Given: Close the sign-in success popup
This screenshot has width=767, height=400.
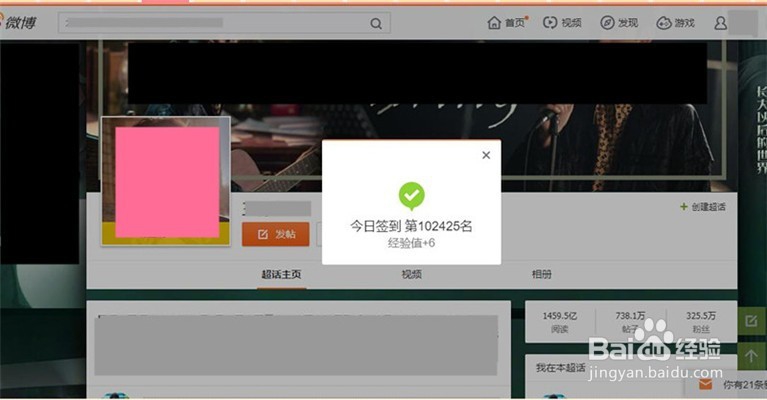Looking at the screenshot, I should [x=486, y=155].
